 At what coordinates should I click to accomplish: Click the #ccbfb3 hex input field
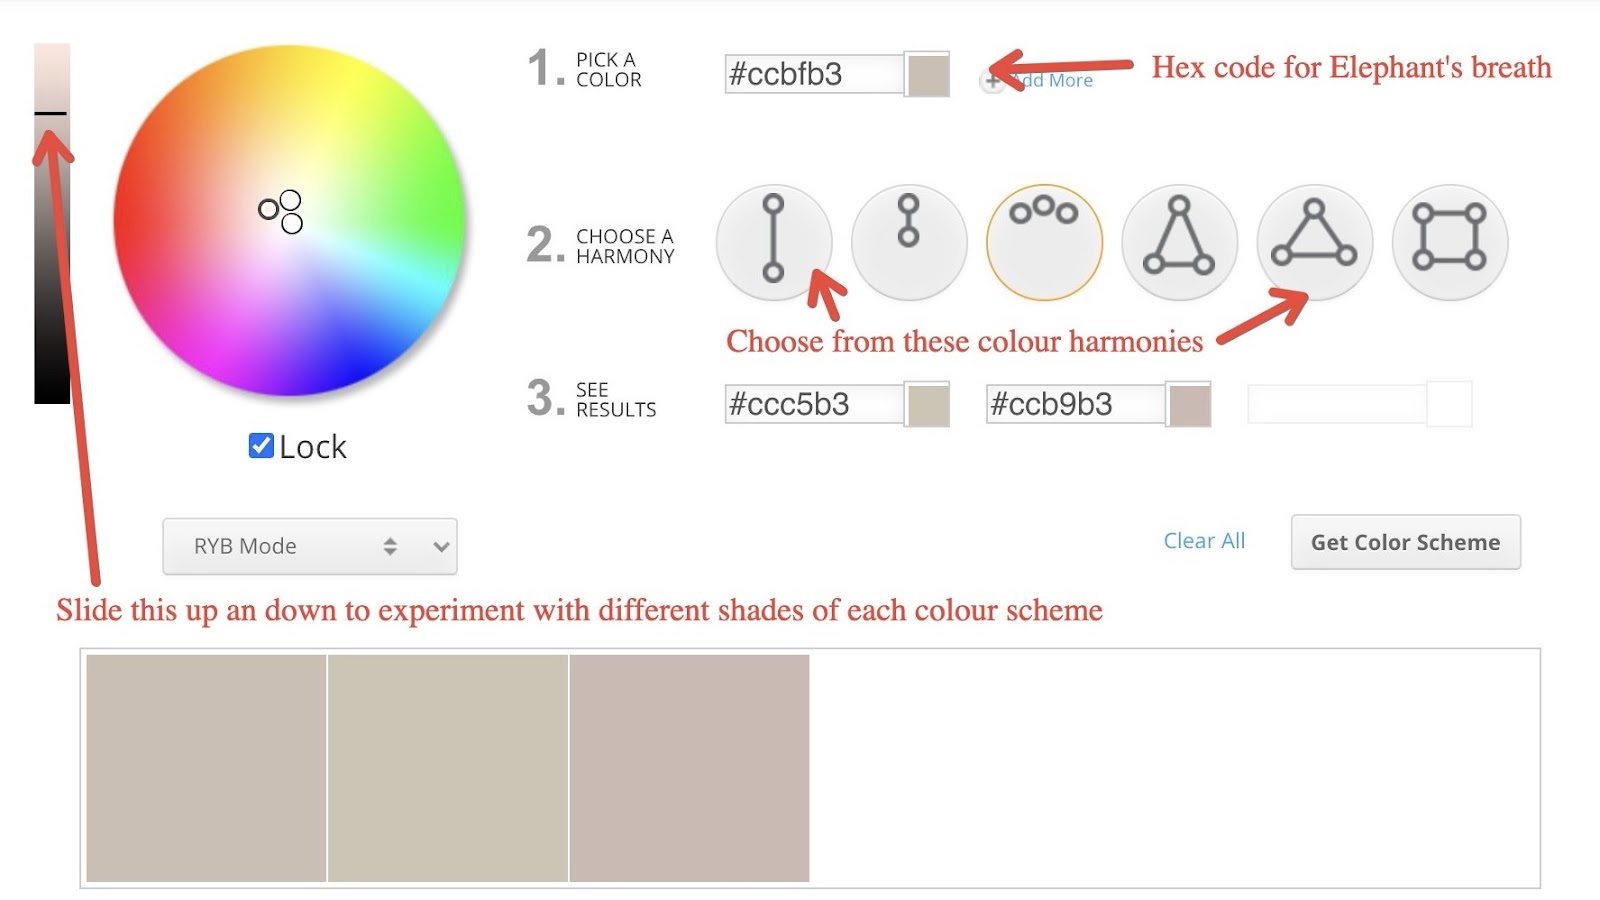[x=815, y=74]
